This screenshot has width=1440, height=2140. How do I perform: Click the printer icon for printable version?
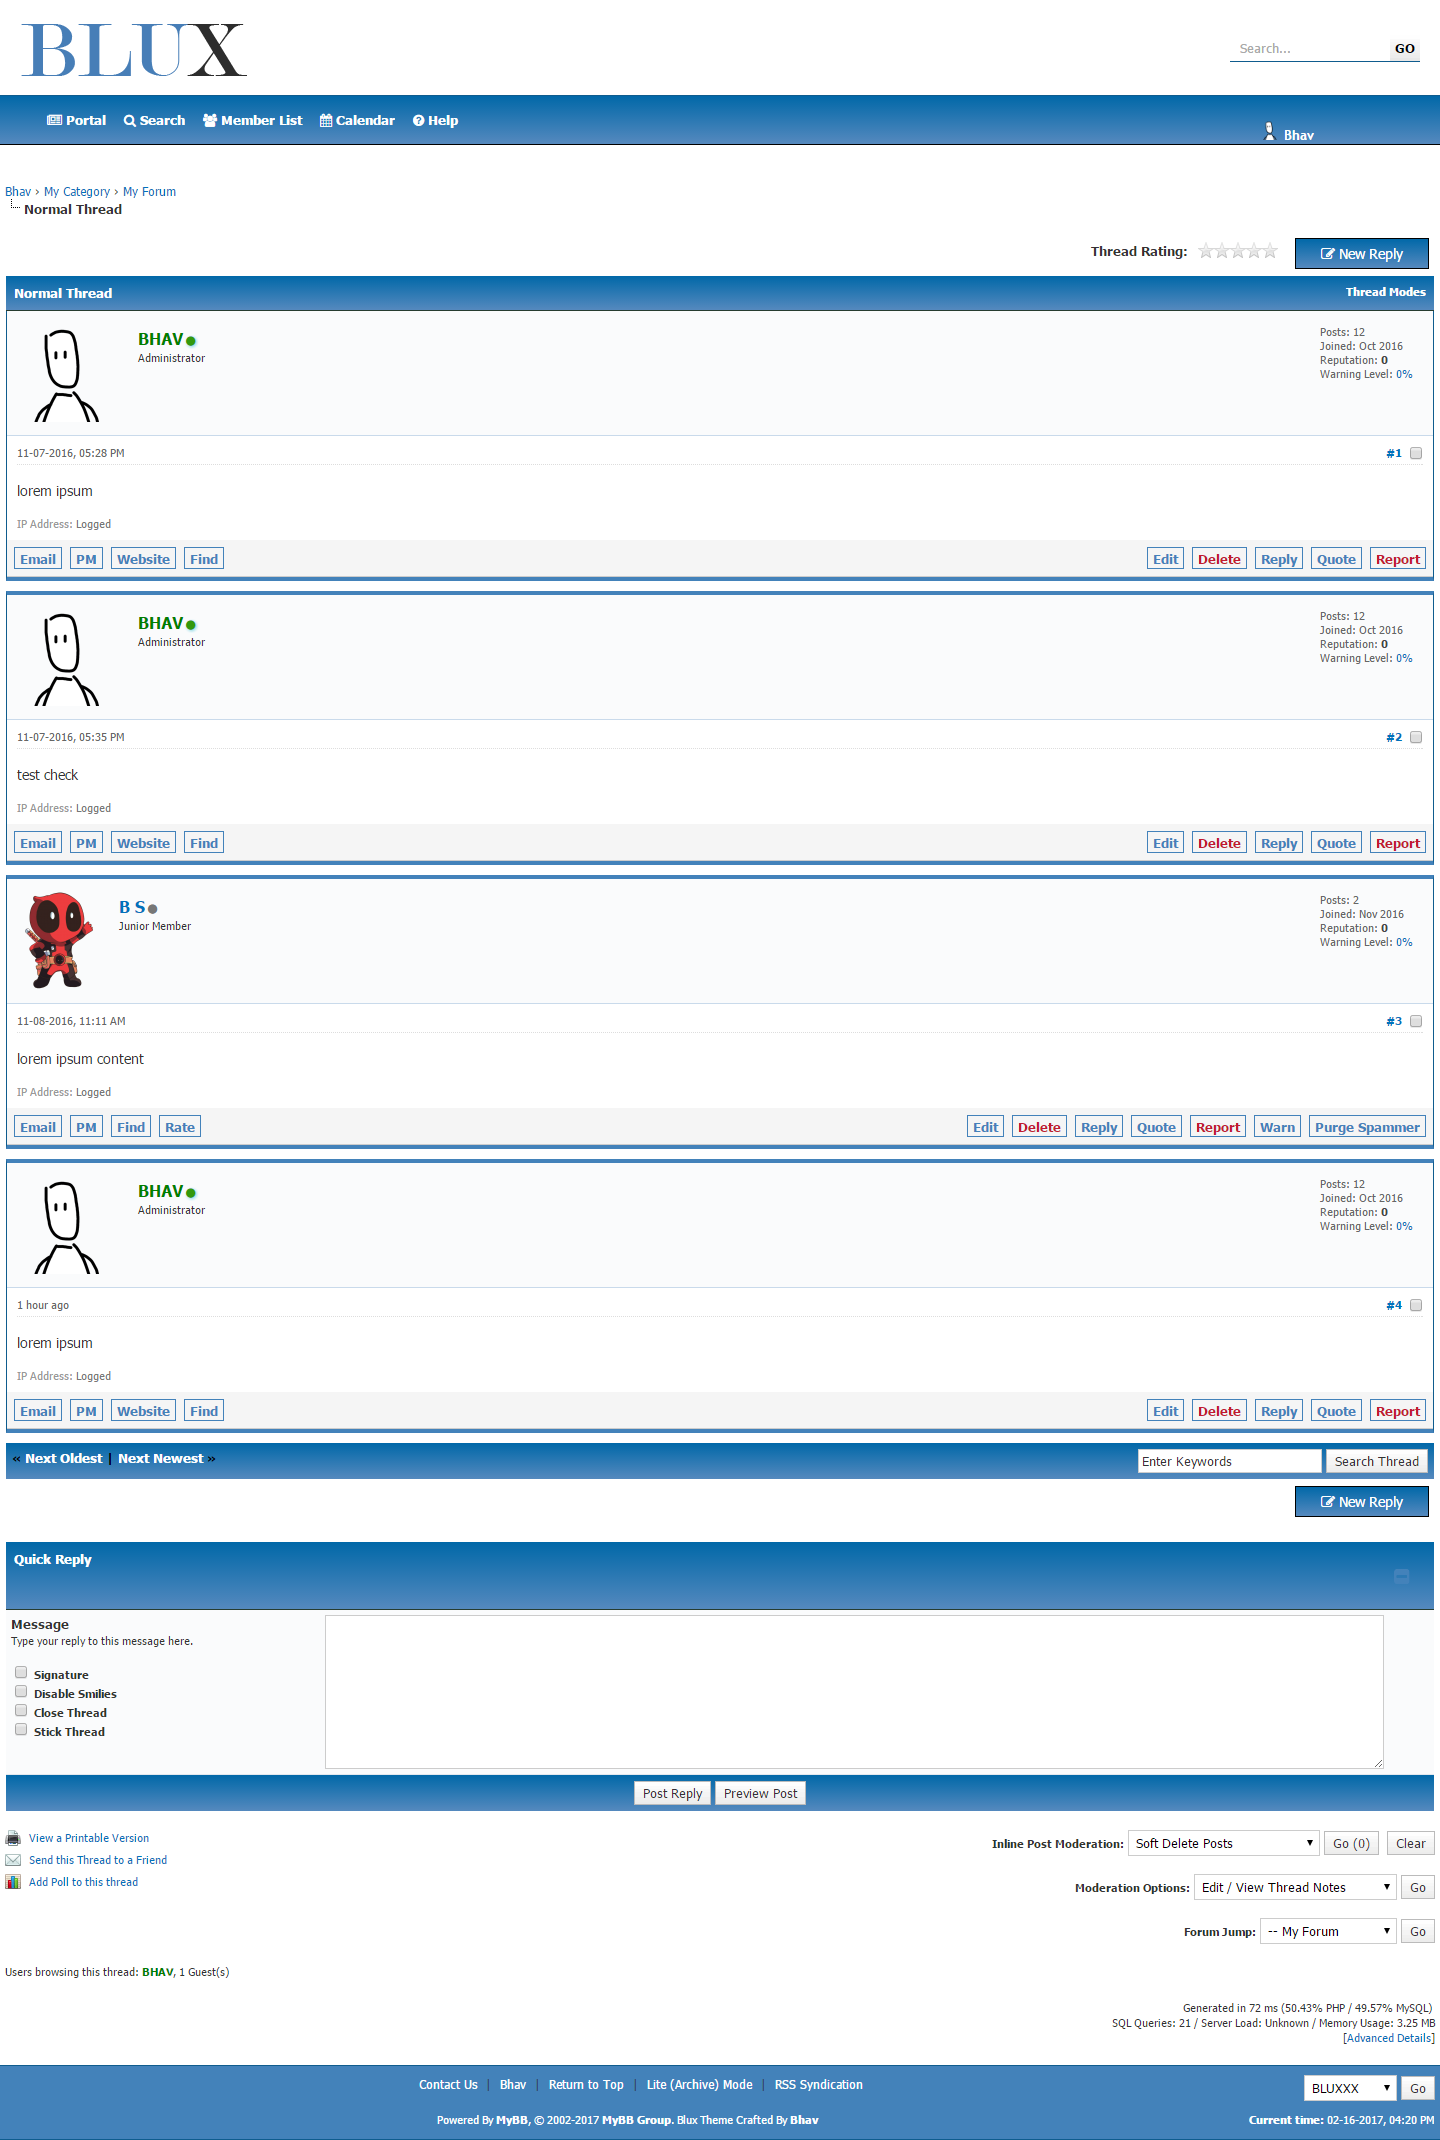point(13,1838)
